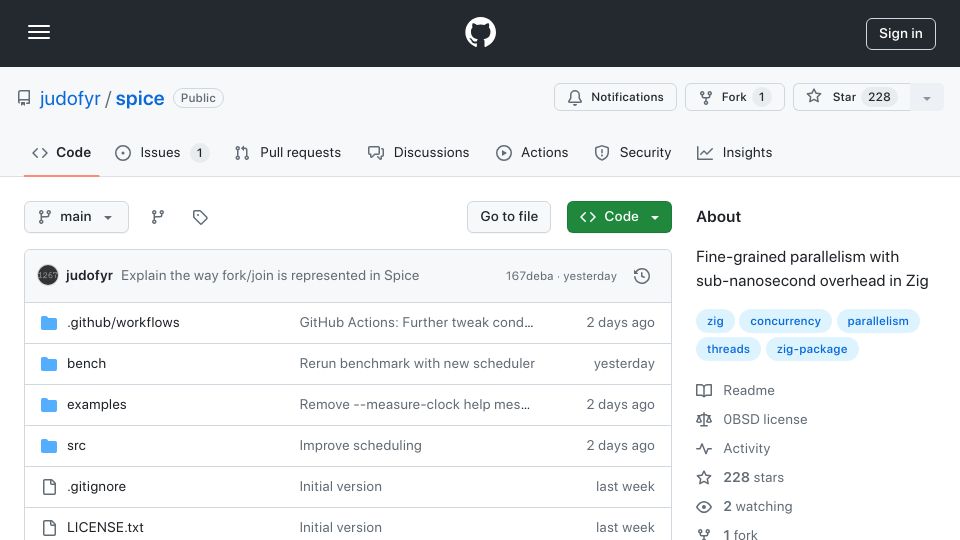Select the parallelism topic tag

tap(878, 321)
